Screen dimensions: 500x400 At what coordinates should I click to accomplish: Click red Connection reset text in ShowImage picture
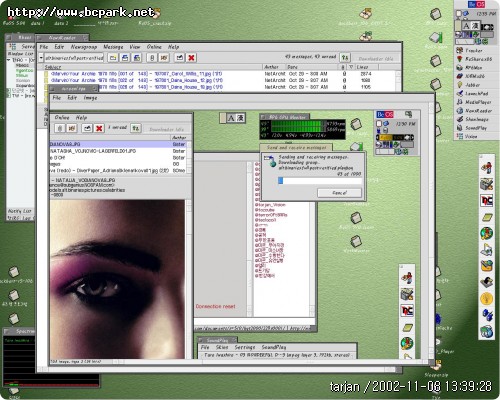[215, 306]
